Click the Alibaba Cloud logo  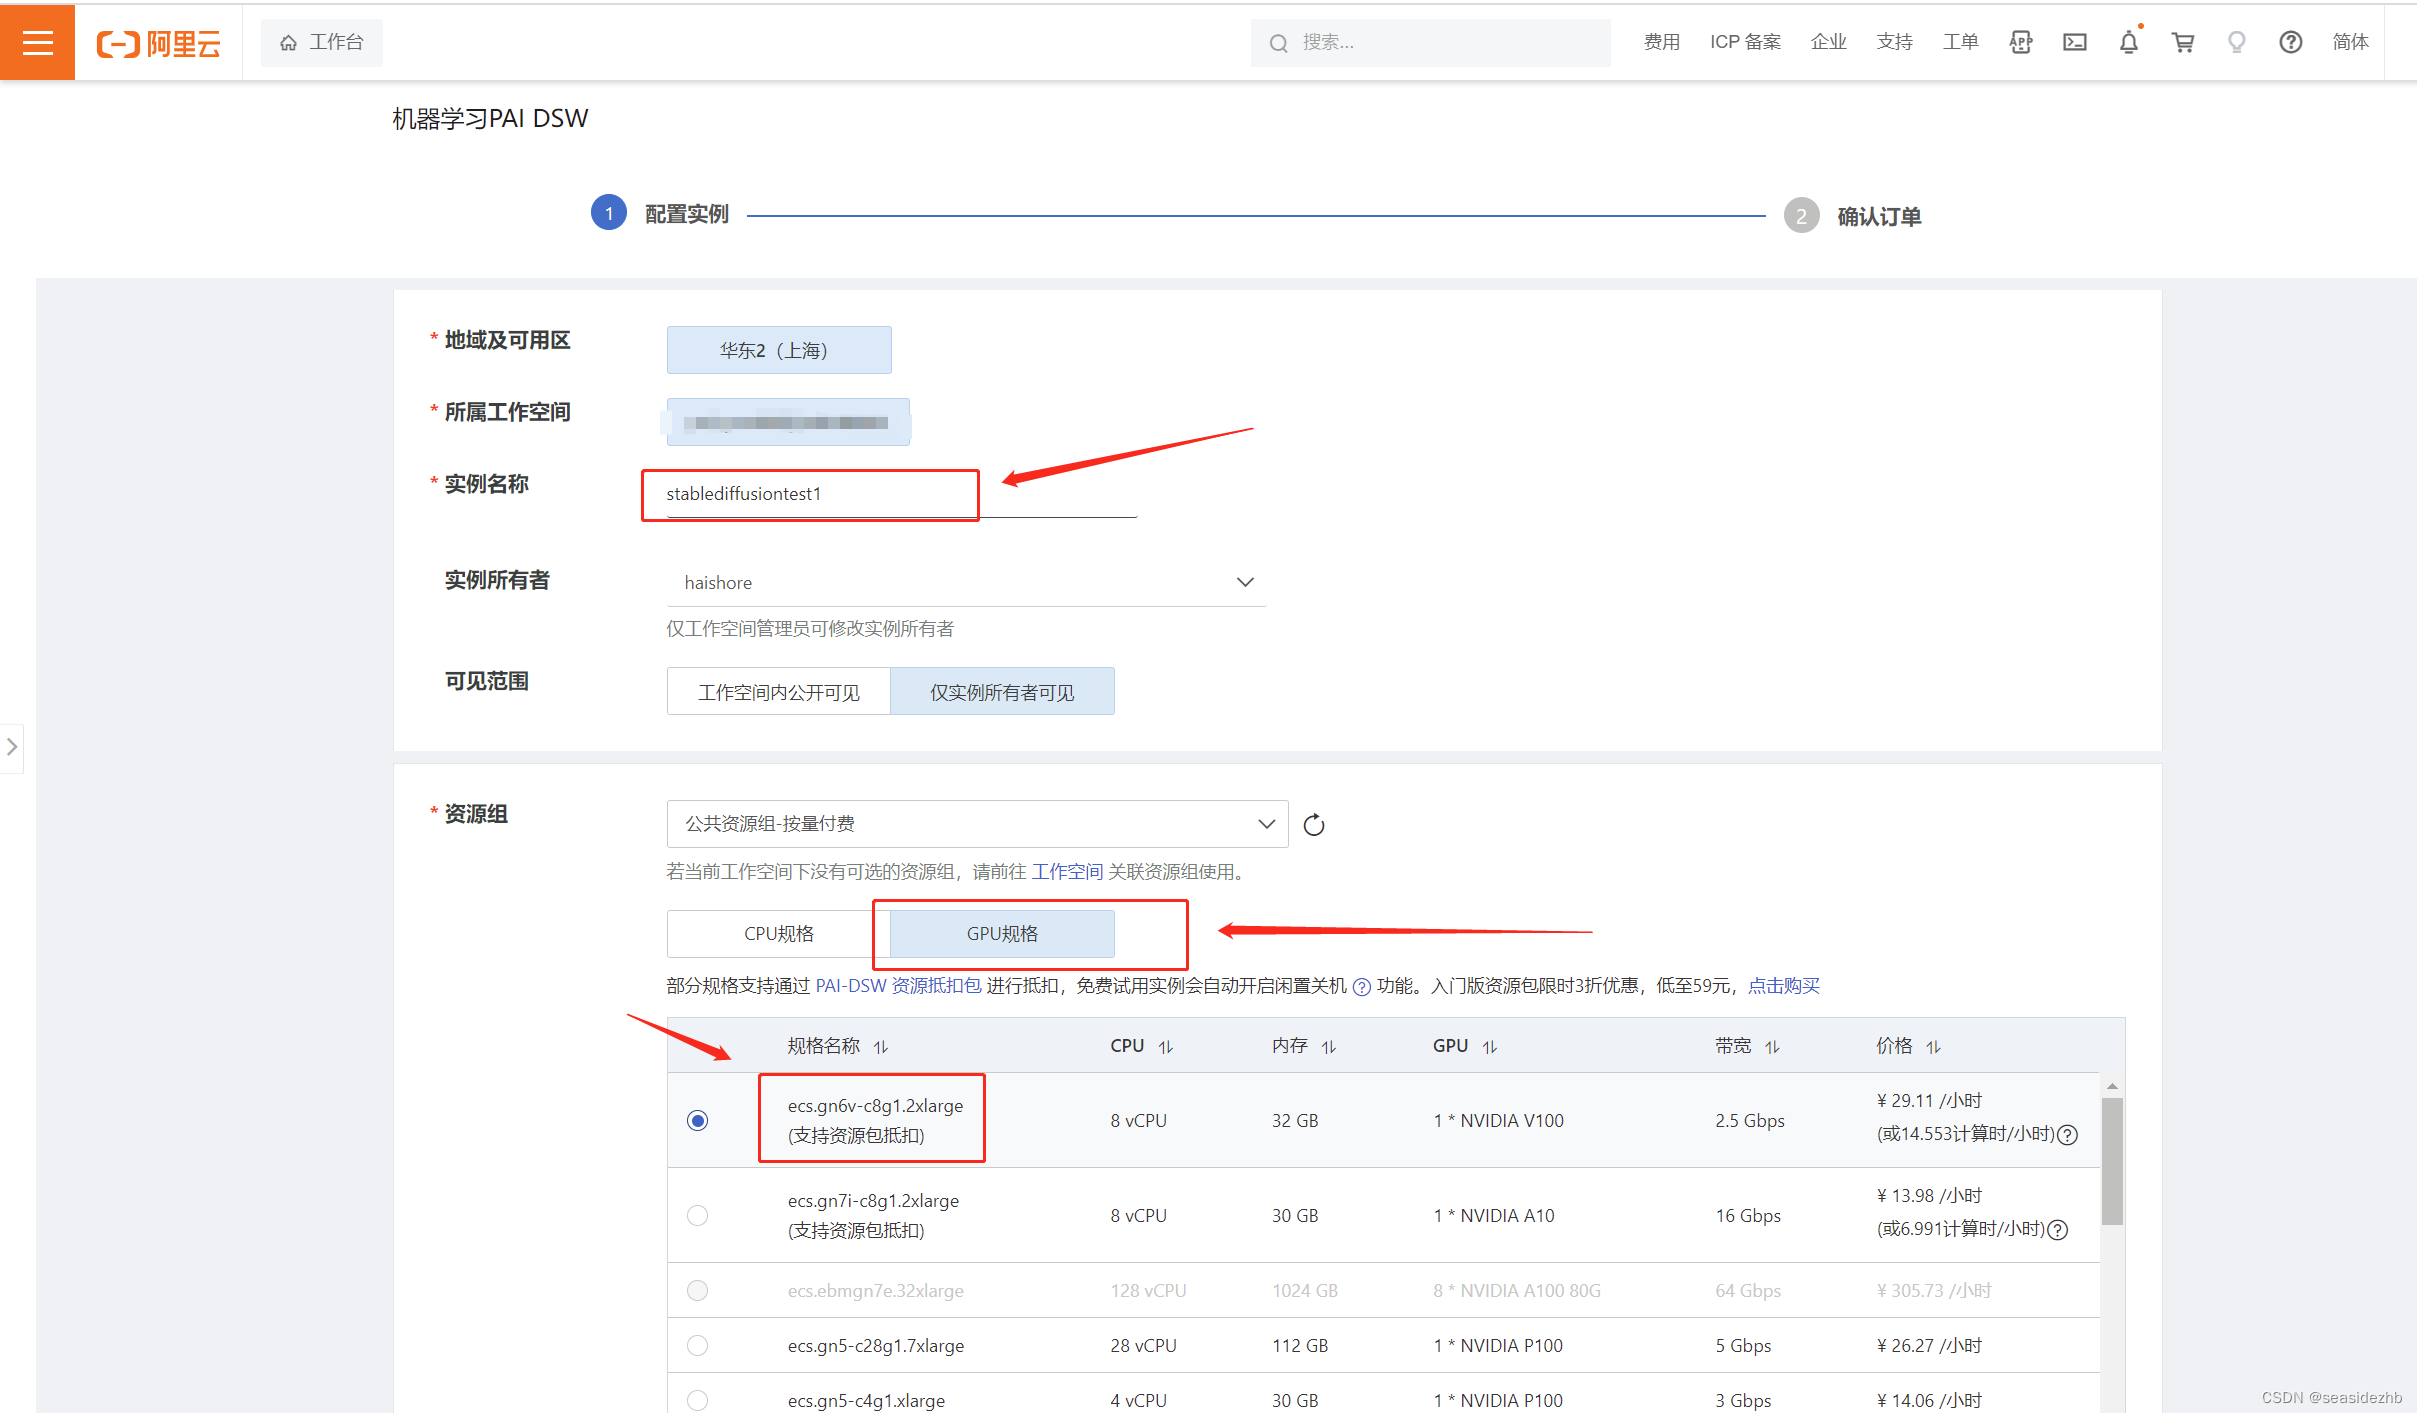tap(158, 42)
